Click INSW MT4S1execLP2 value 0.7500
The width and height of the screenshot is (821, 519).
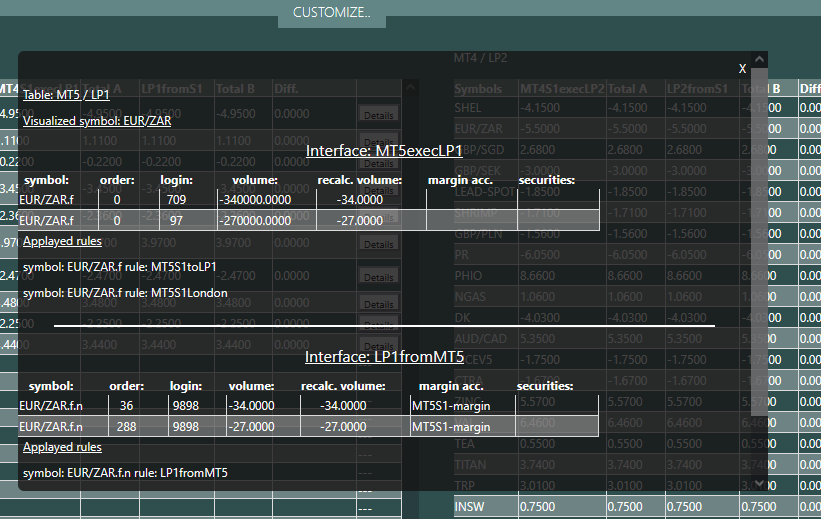537,507
